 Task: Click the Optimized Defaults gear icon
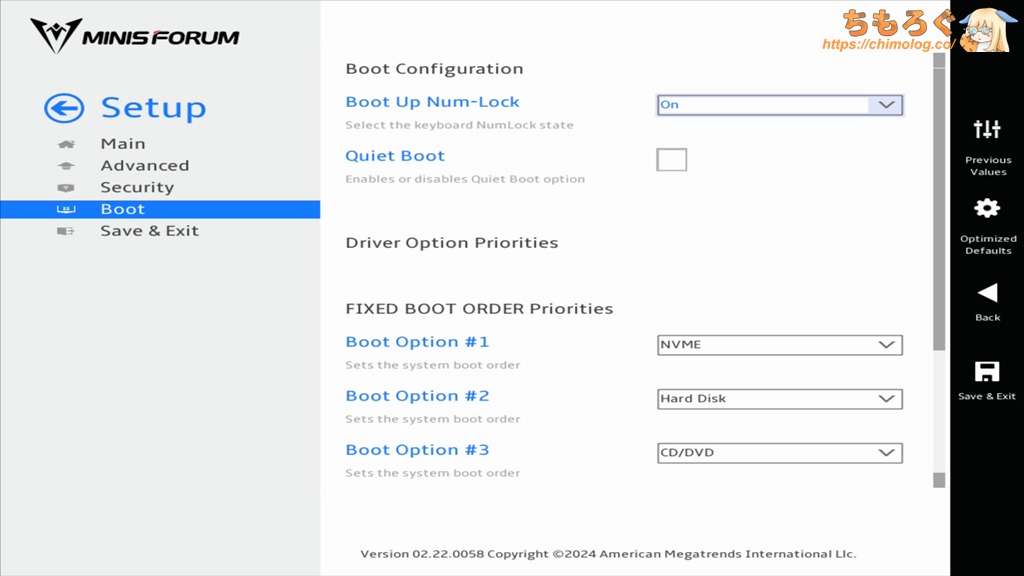(x=987, y=208)
